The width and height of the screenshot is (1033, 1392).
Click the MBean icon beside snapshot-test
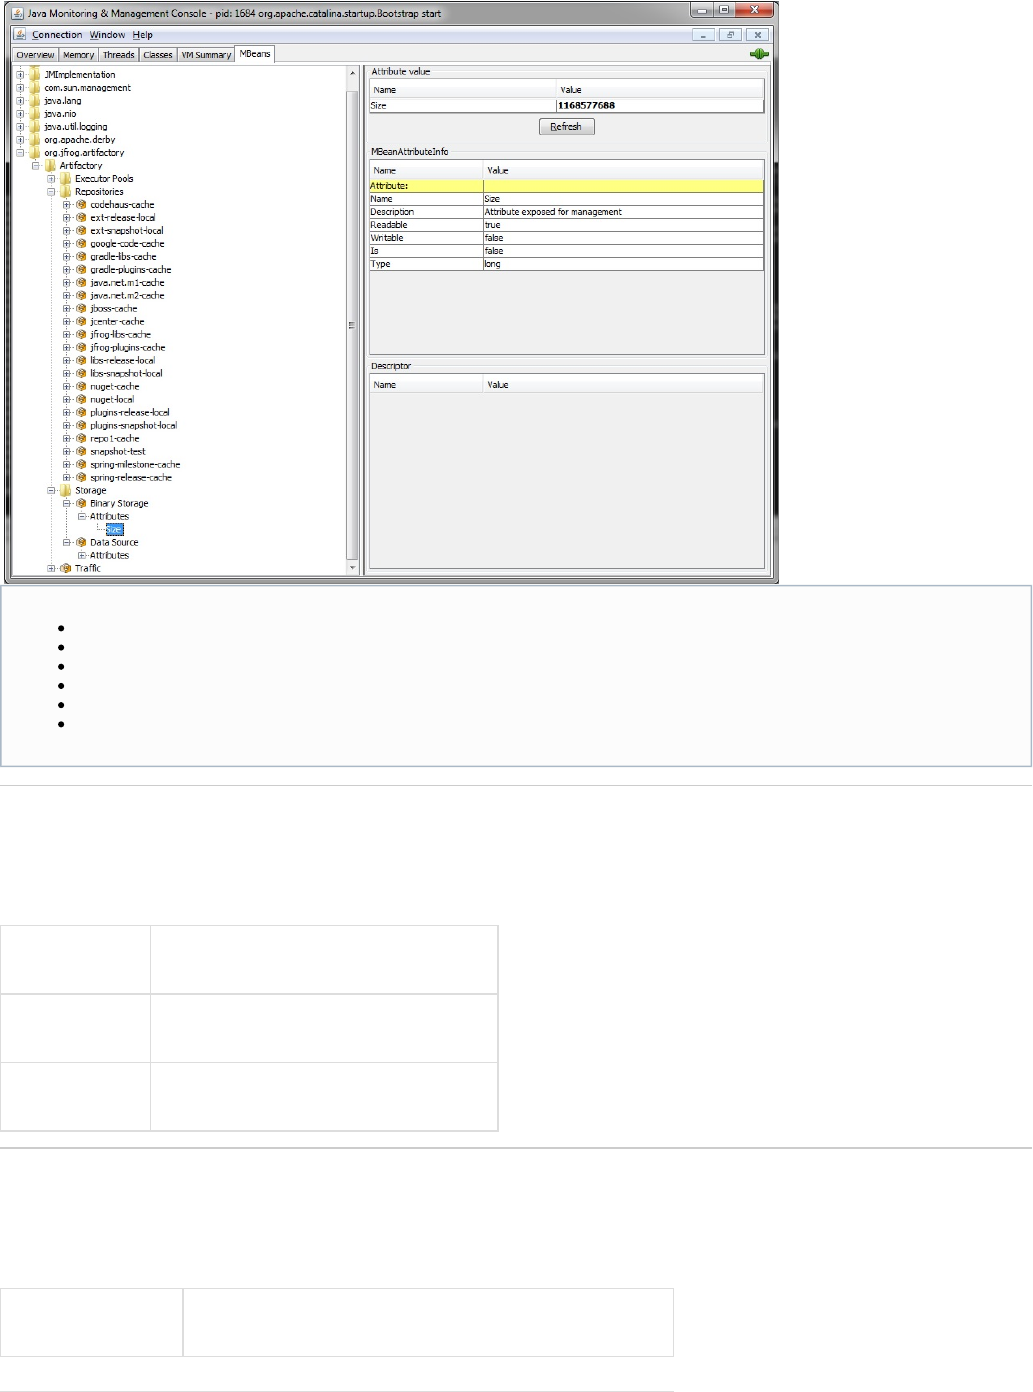81,451
